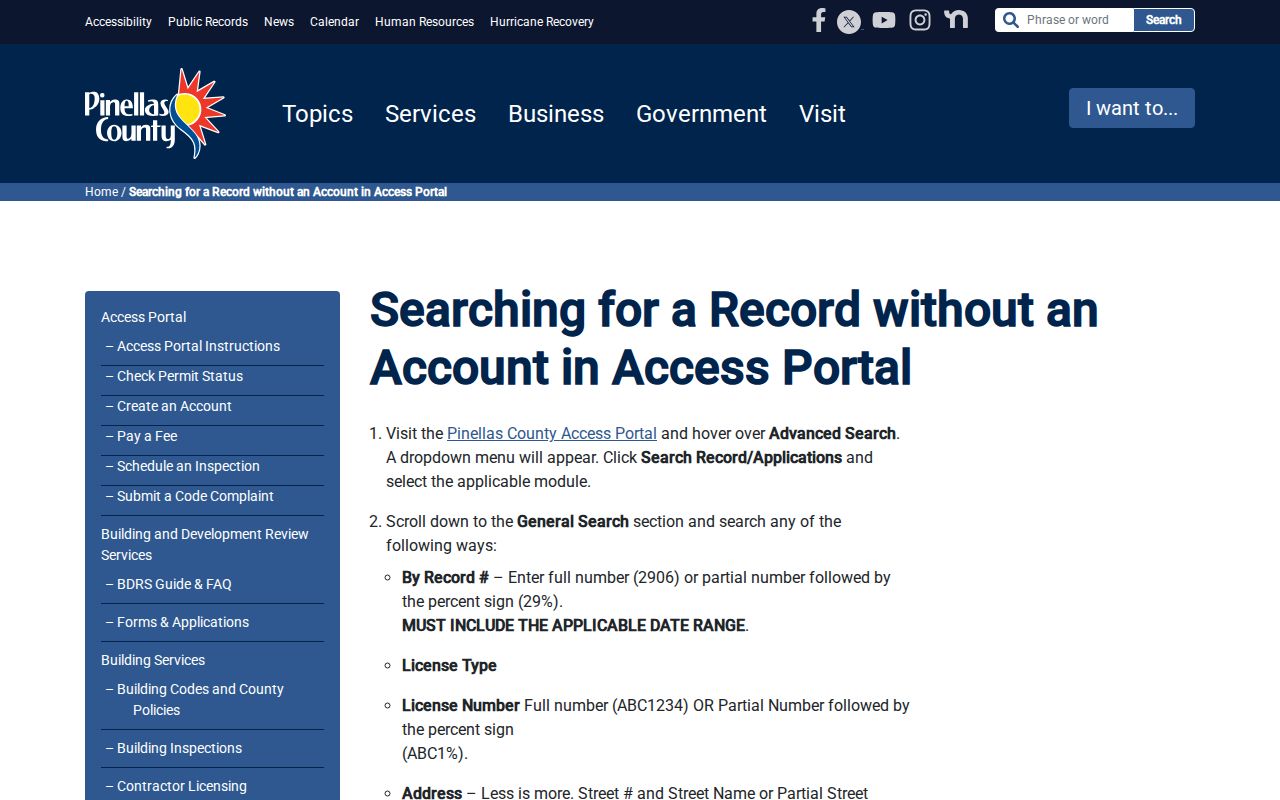
Task: Follow the Pinellas County Access Portal link
Action: (x=552, y=434)
